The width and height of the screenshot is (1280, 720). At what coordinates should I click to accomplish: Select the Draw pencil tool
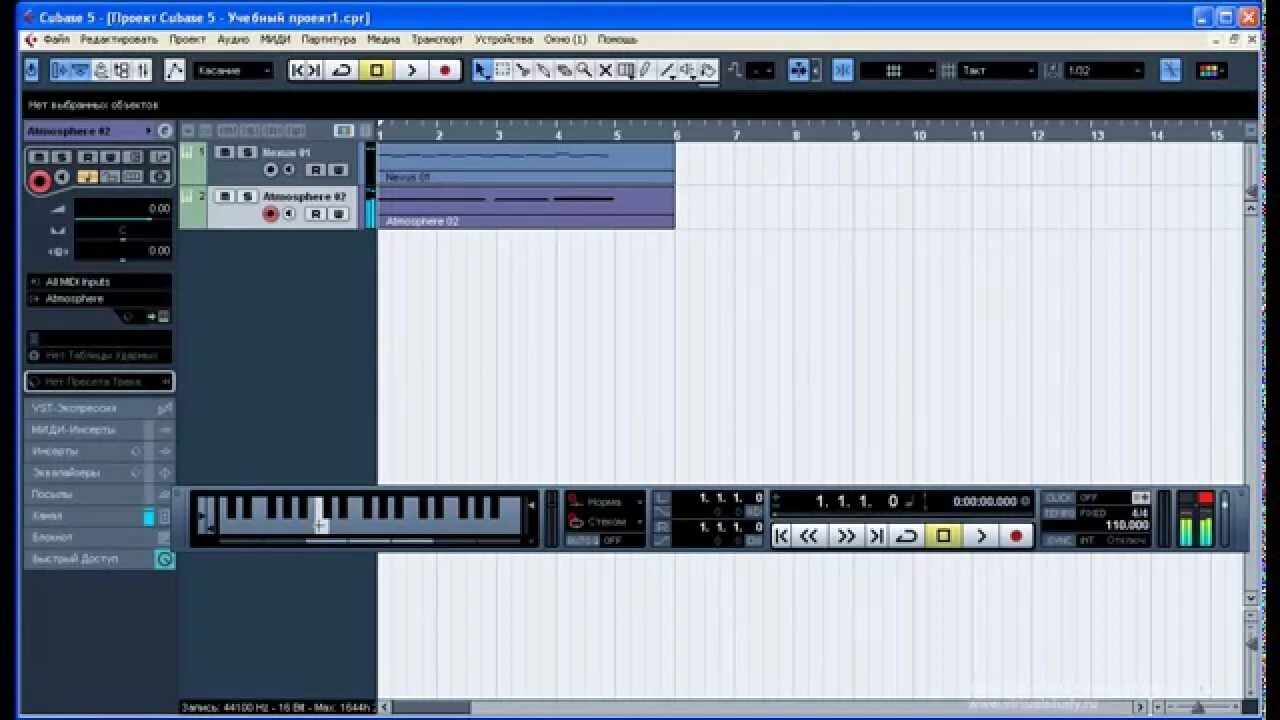(x=646, y=70)
